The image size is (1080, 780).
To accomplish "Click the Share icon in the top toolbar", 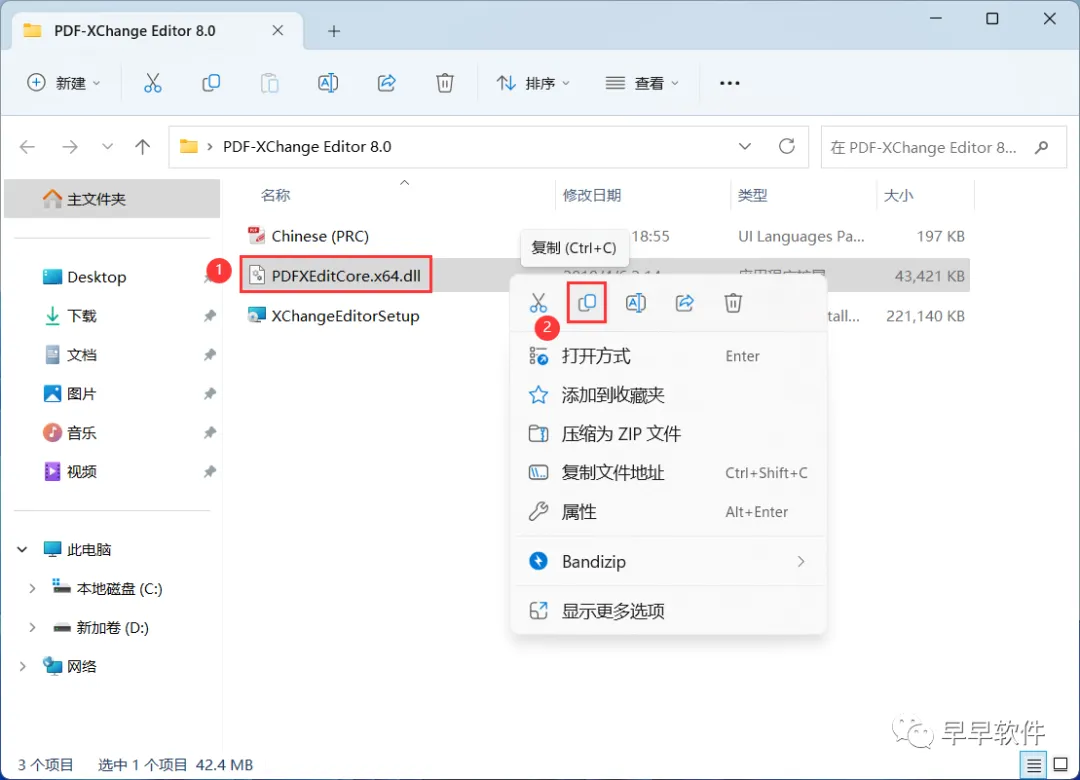I will 386,83.
